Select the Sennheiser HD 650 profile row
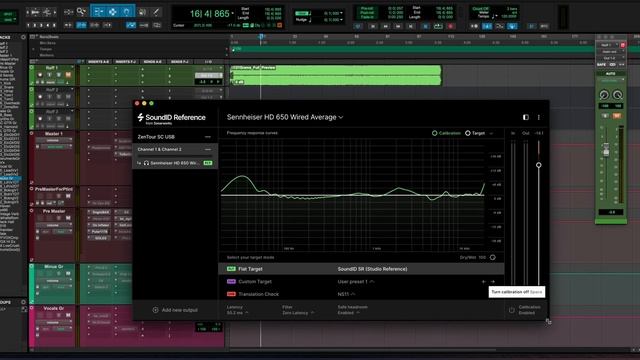 (x=175, y=163)
